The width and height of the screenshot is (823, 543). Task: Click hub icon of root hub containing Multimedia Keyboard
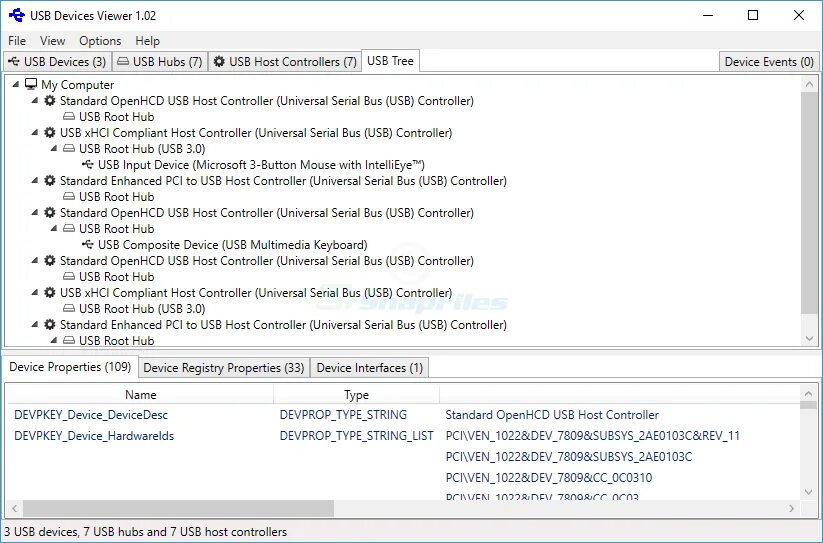pyautogui.click(x=69, y=228)
